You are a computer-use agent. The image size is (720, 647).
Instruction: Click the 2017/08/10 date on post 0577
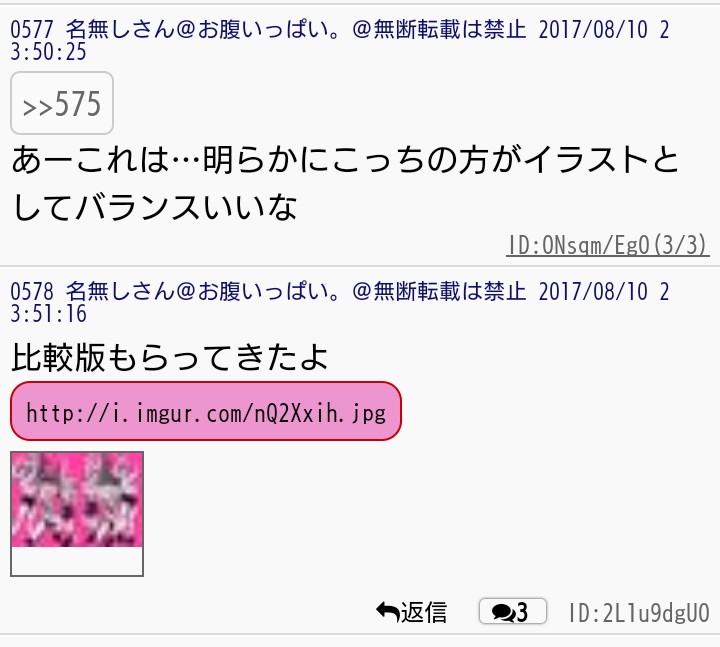pyautogui.click(x=593, y=30)
